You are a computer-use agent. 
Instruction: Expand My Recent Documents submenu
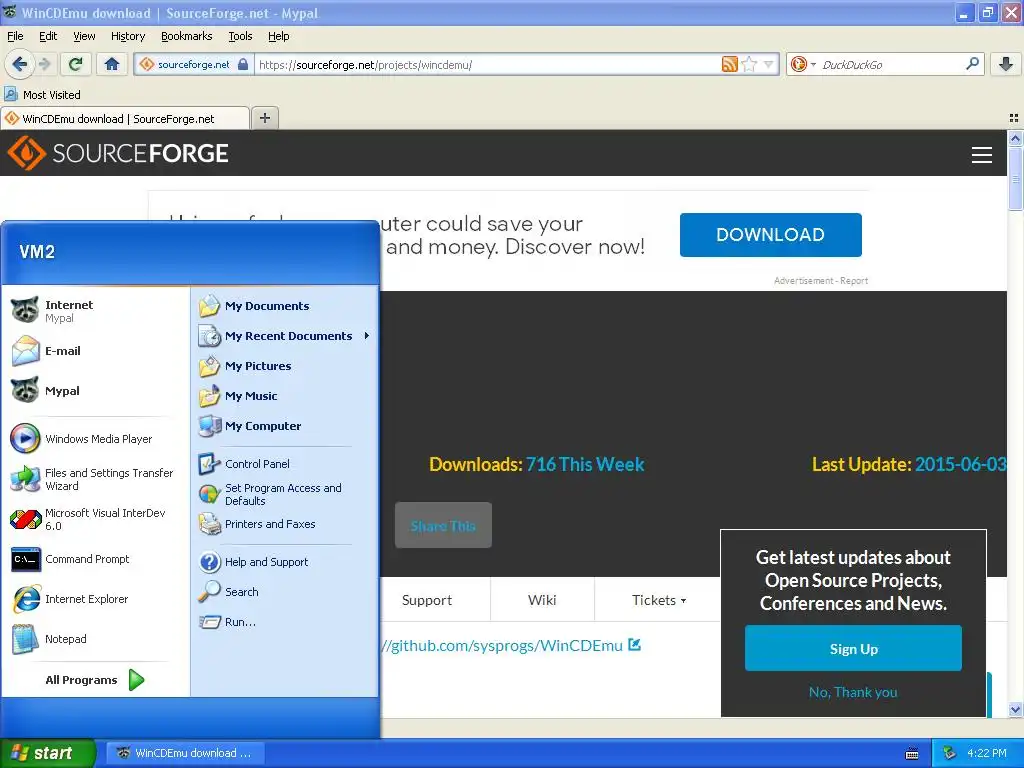(285, 336)
